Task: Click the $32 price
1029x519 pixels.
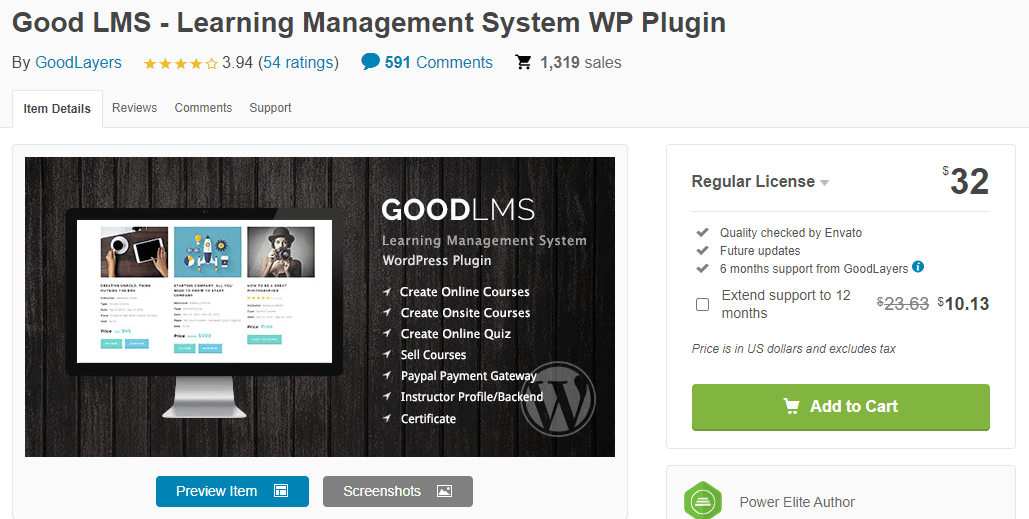Action: 965,181
